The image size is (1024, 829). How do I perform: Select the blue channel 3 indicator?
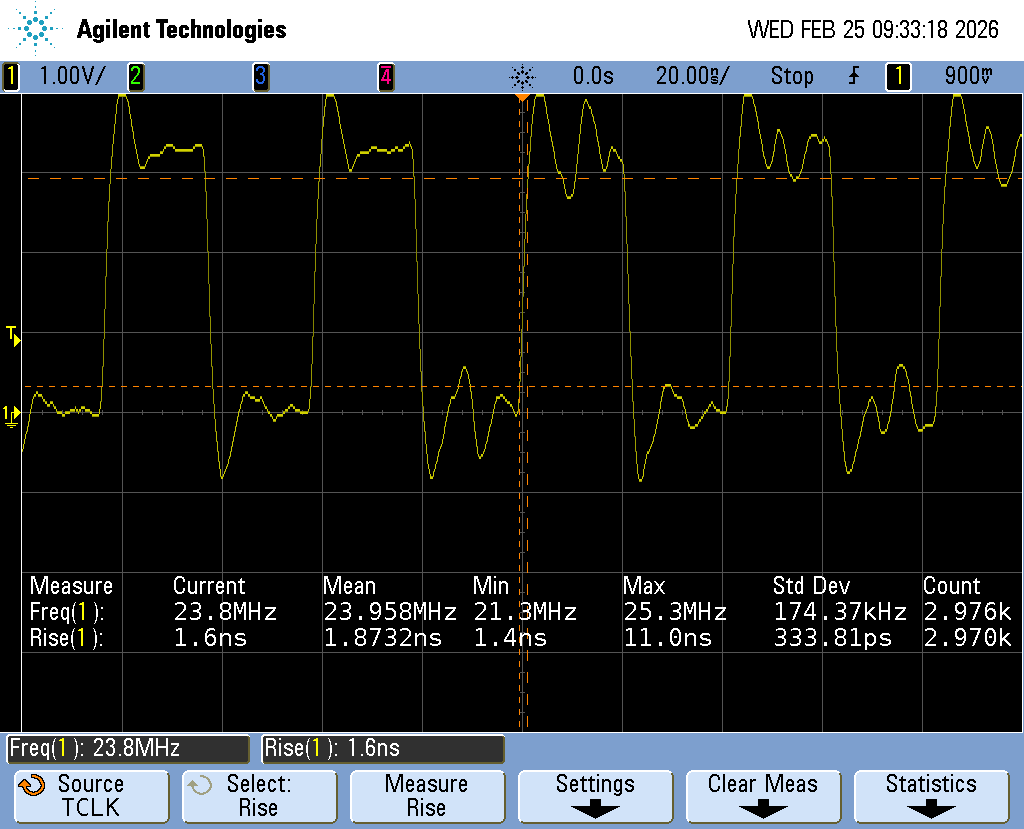click(x=260, y=76)
